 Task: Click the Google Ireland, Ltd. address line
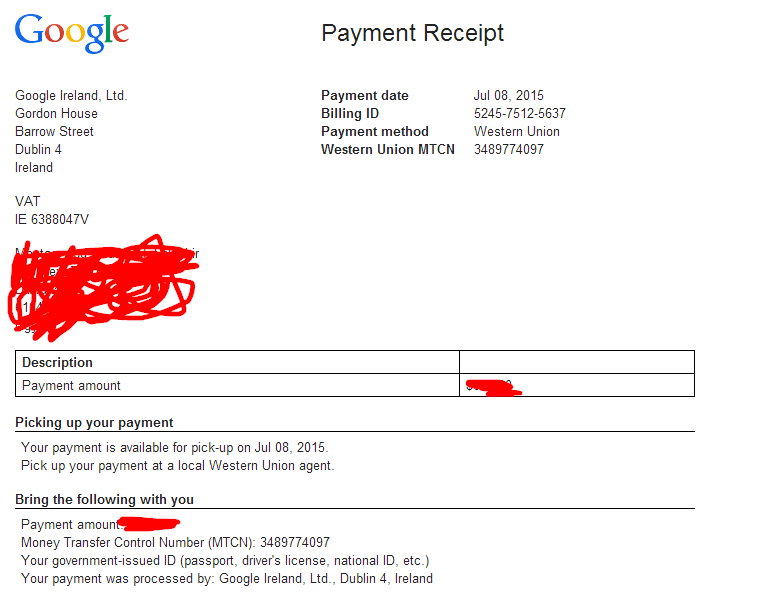tap(71, 95)
